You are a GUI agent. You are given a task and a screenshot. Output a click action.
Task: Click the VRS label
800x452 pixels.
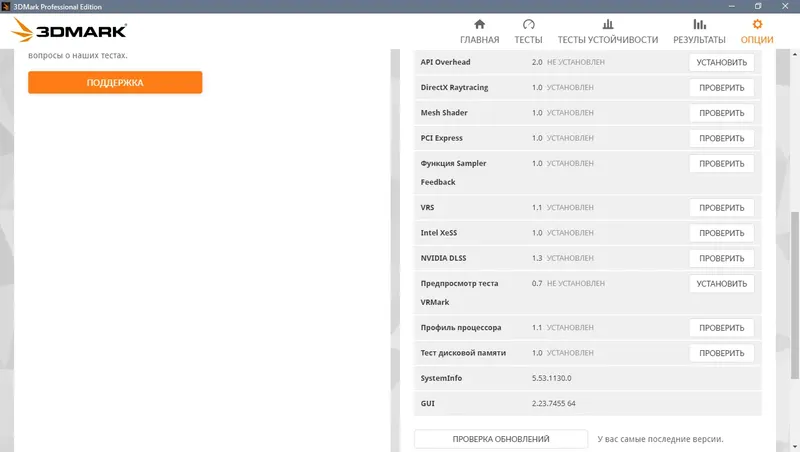tap(428, 208)
